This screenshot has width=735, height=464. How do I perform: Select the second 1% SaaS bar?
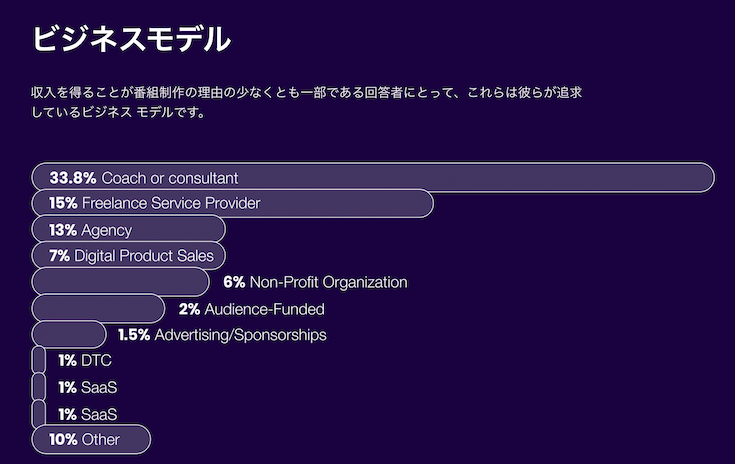pyautogui.click(x=39, y=413)
